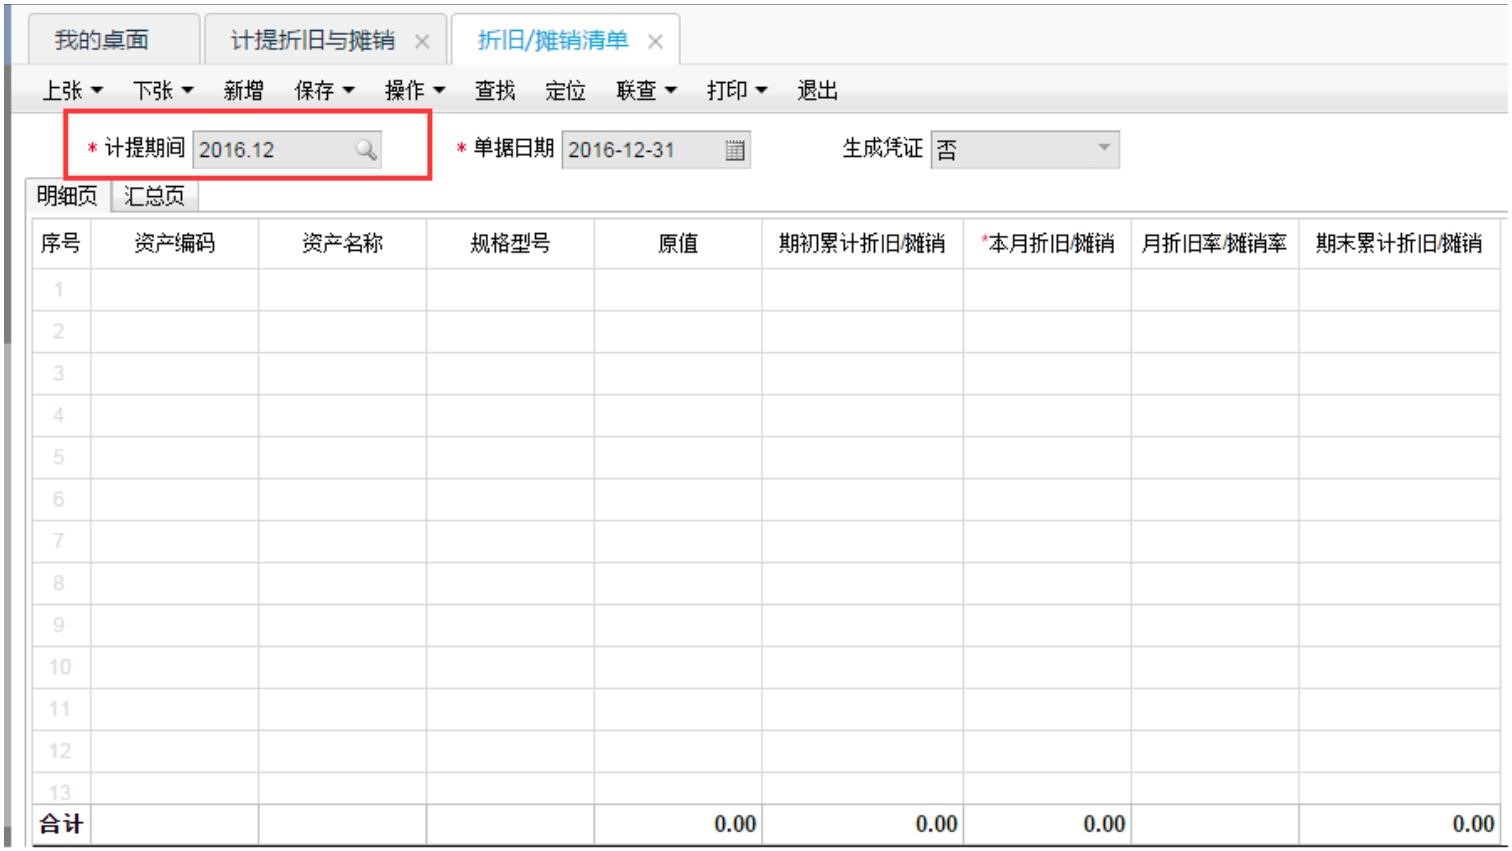Click the 本月折旧/摊销 column header

(1047, 244)
